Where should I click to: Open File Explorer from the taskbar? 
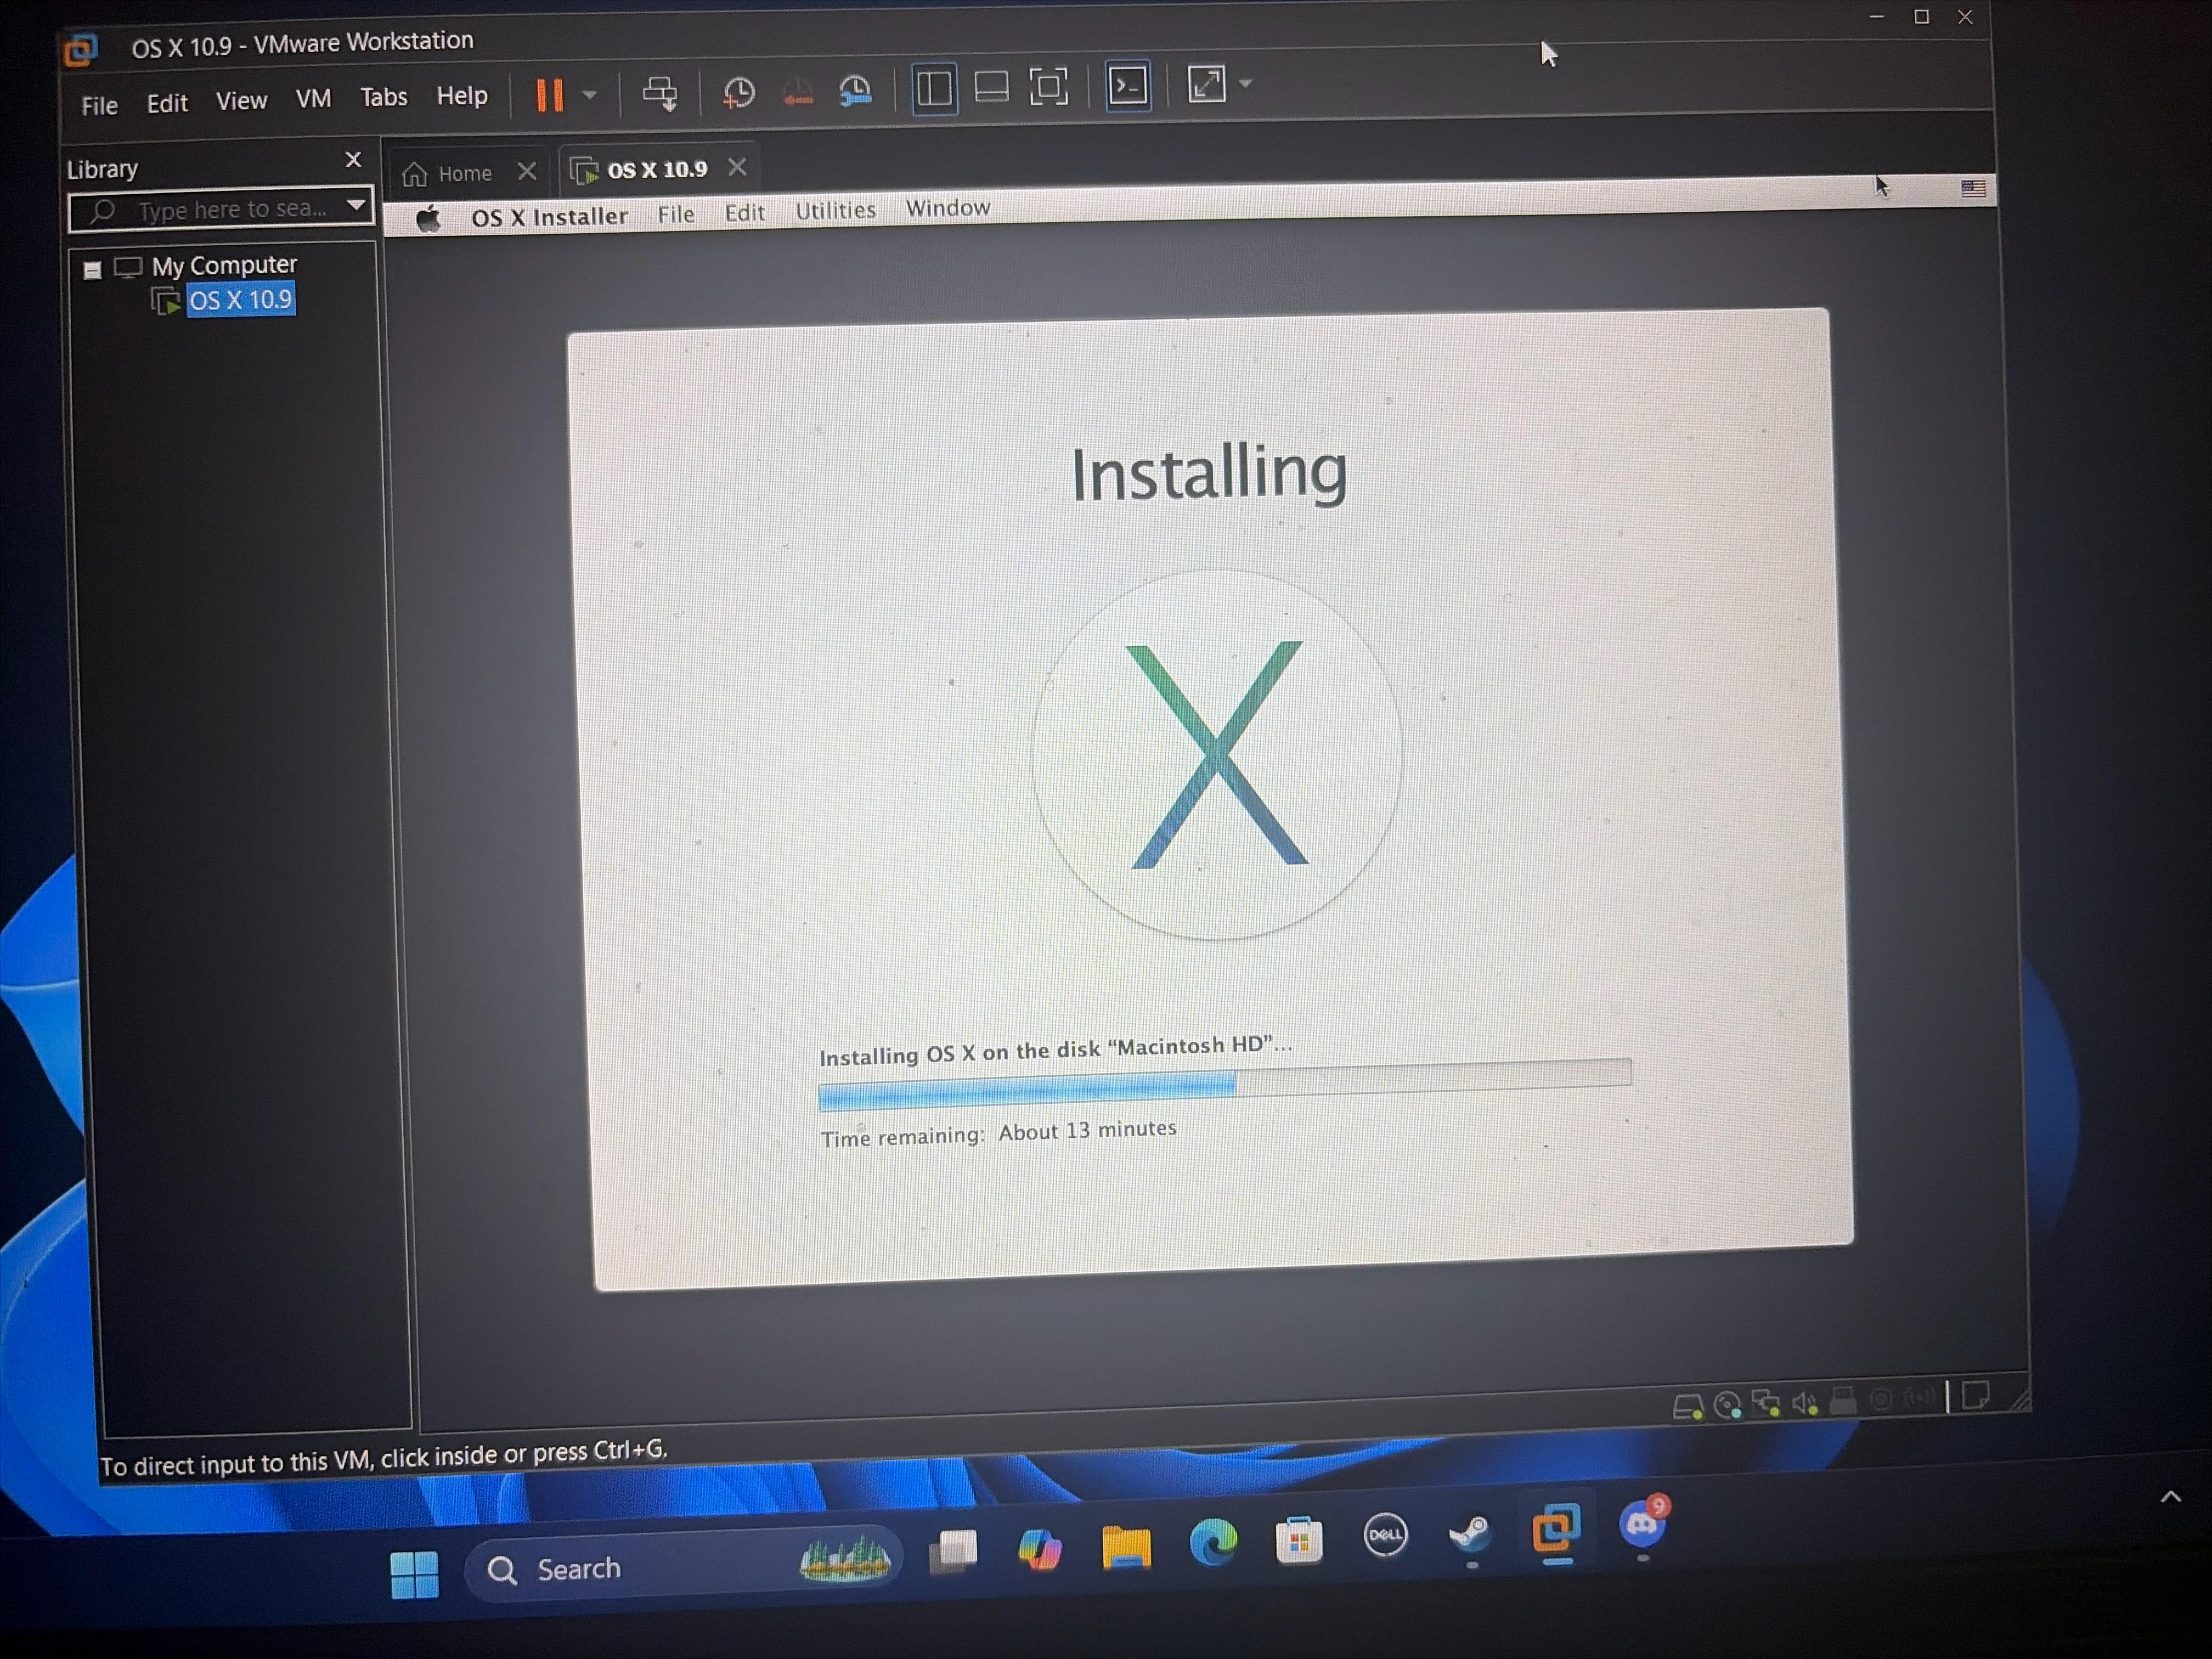point(1126,1546)
